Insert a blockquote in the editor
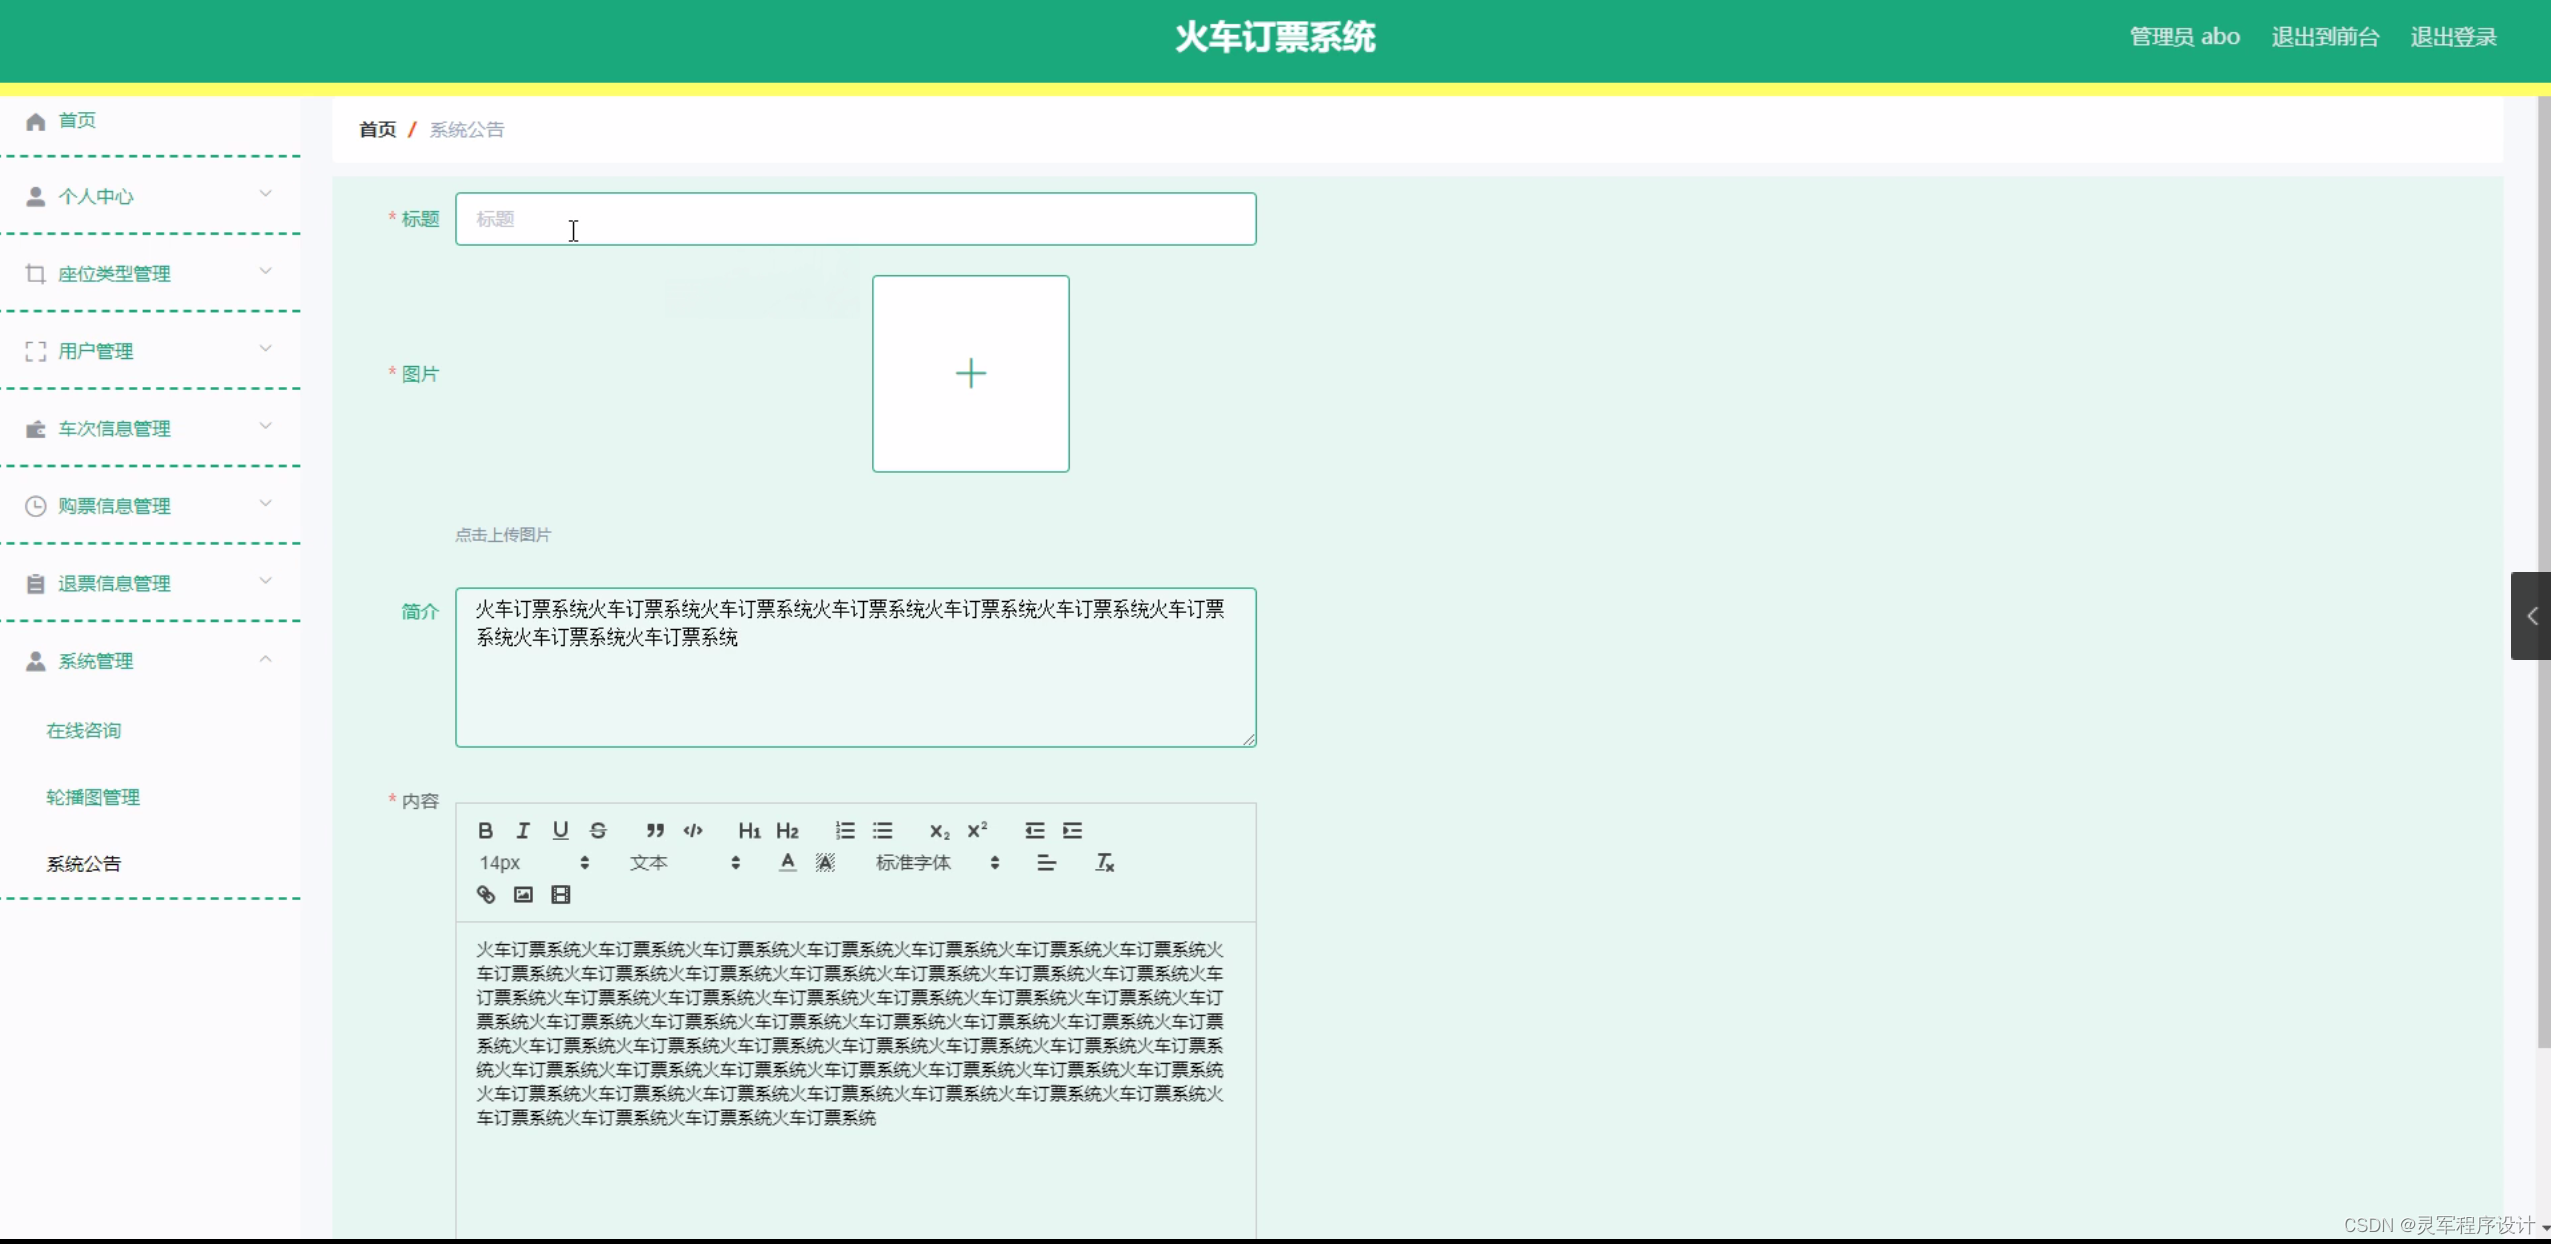The image size is (2551, 1244). (x=654, y=830)
